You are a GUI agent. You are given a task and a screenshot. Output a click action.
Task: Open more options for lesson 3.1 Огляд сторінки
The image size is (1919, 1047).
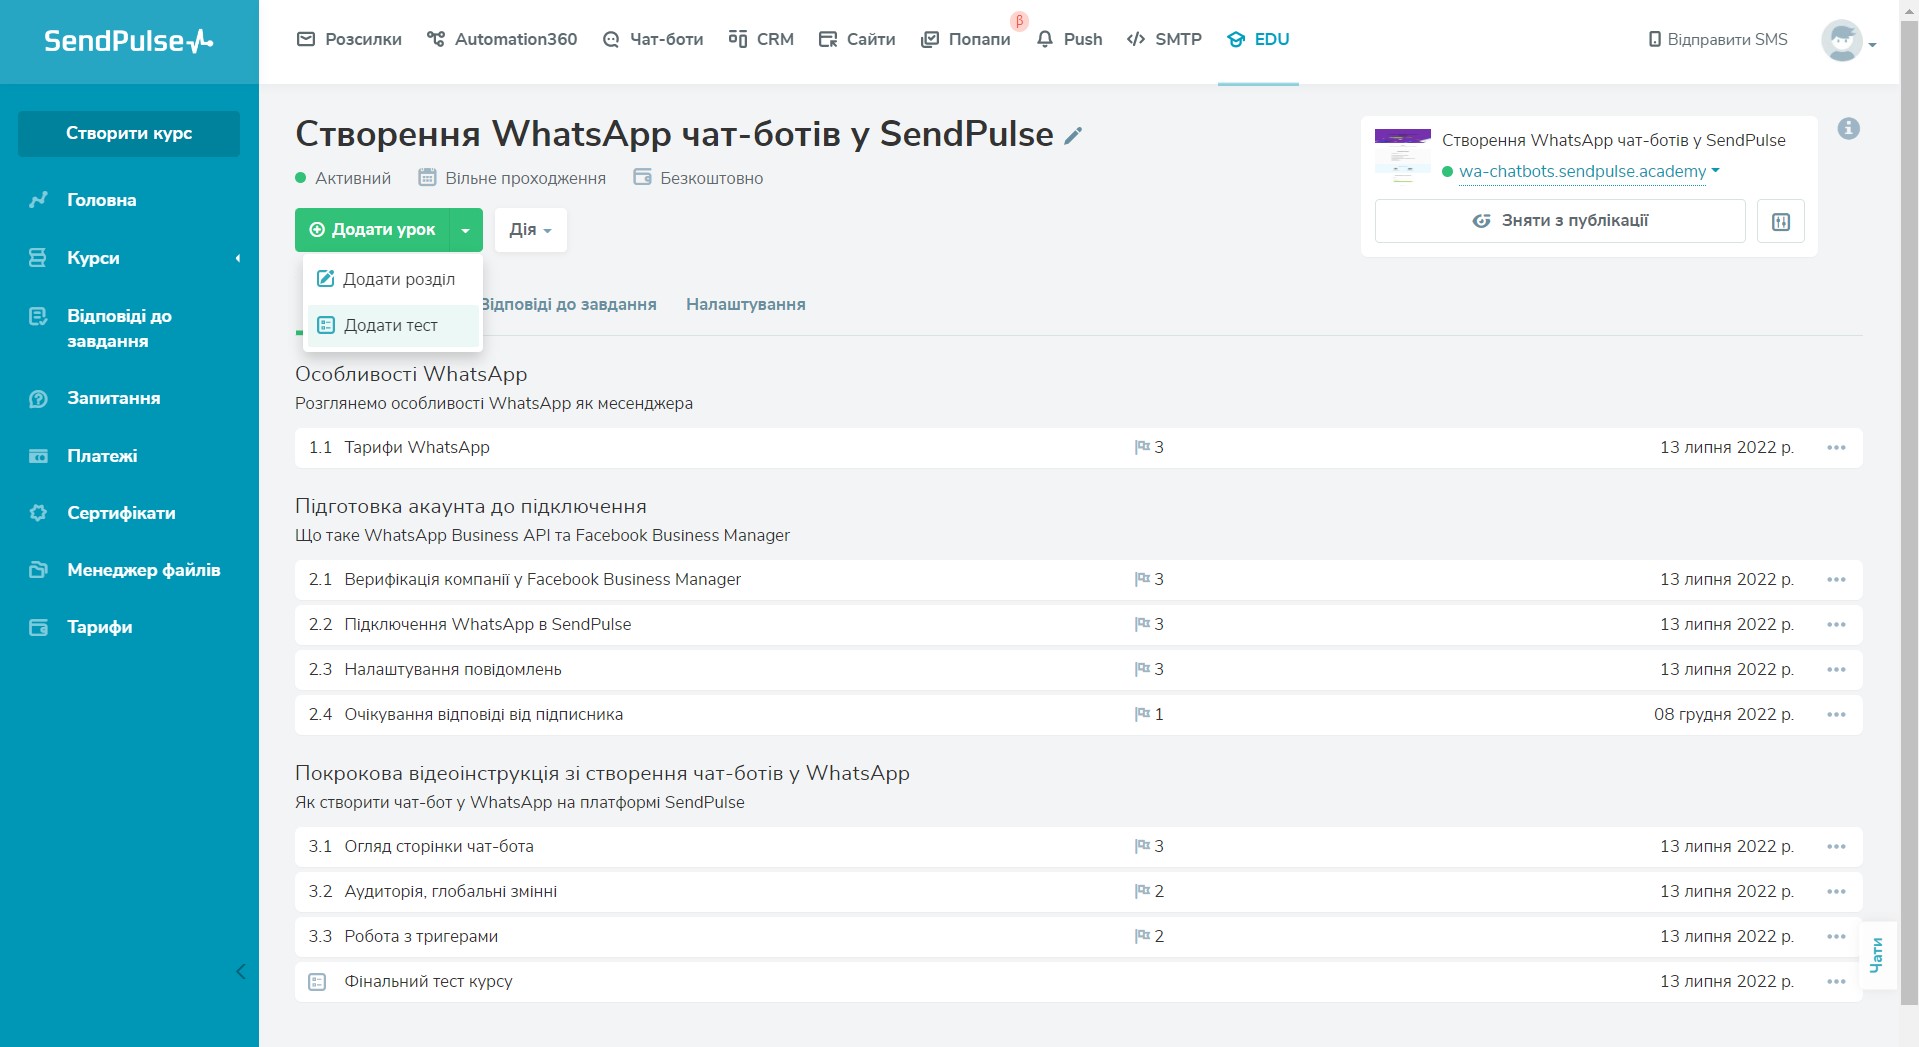coord(1836,846)
